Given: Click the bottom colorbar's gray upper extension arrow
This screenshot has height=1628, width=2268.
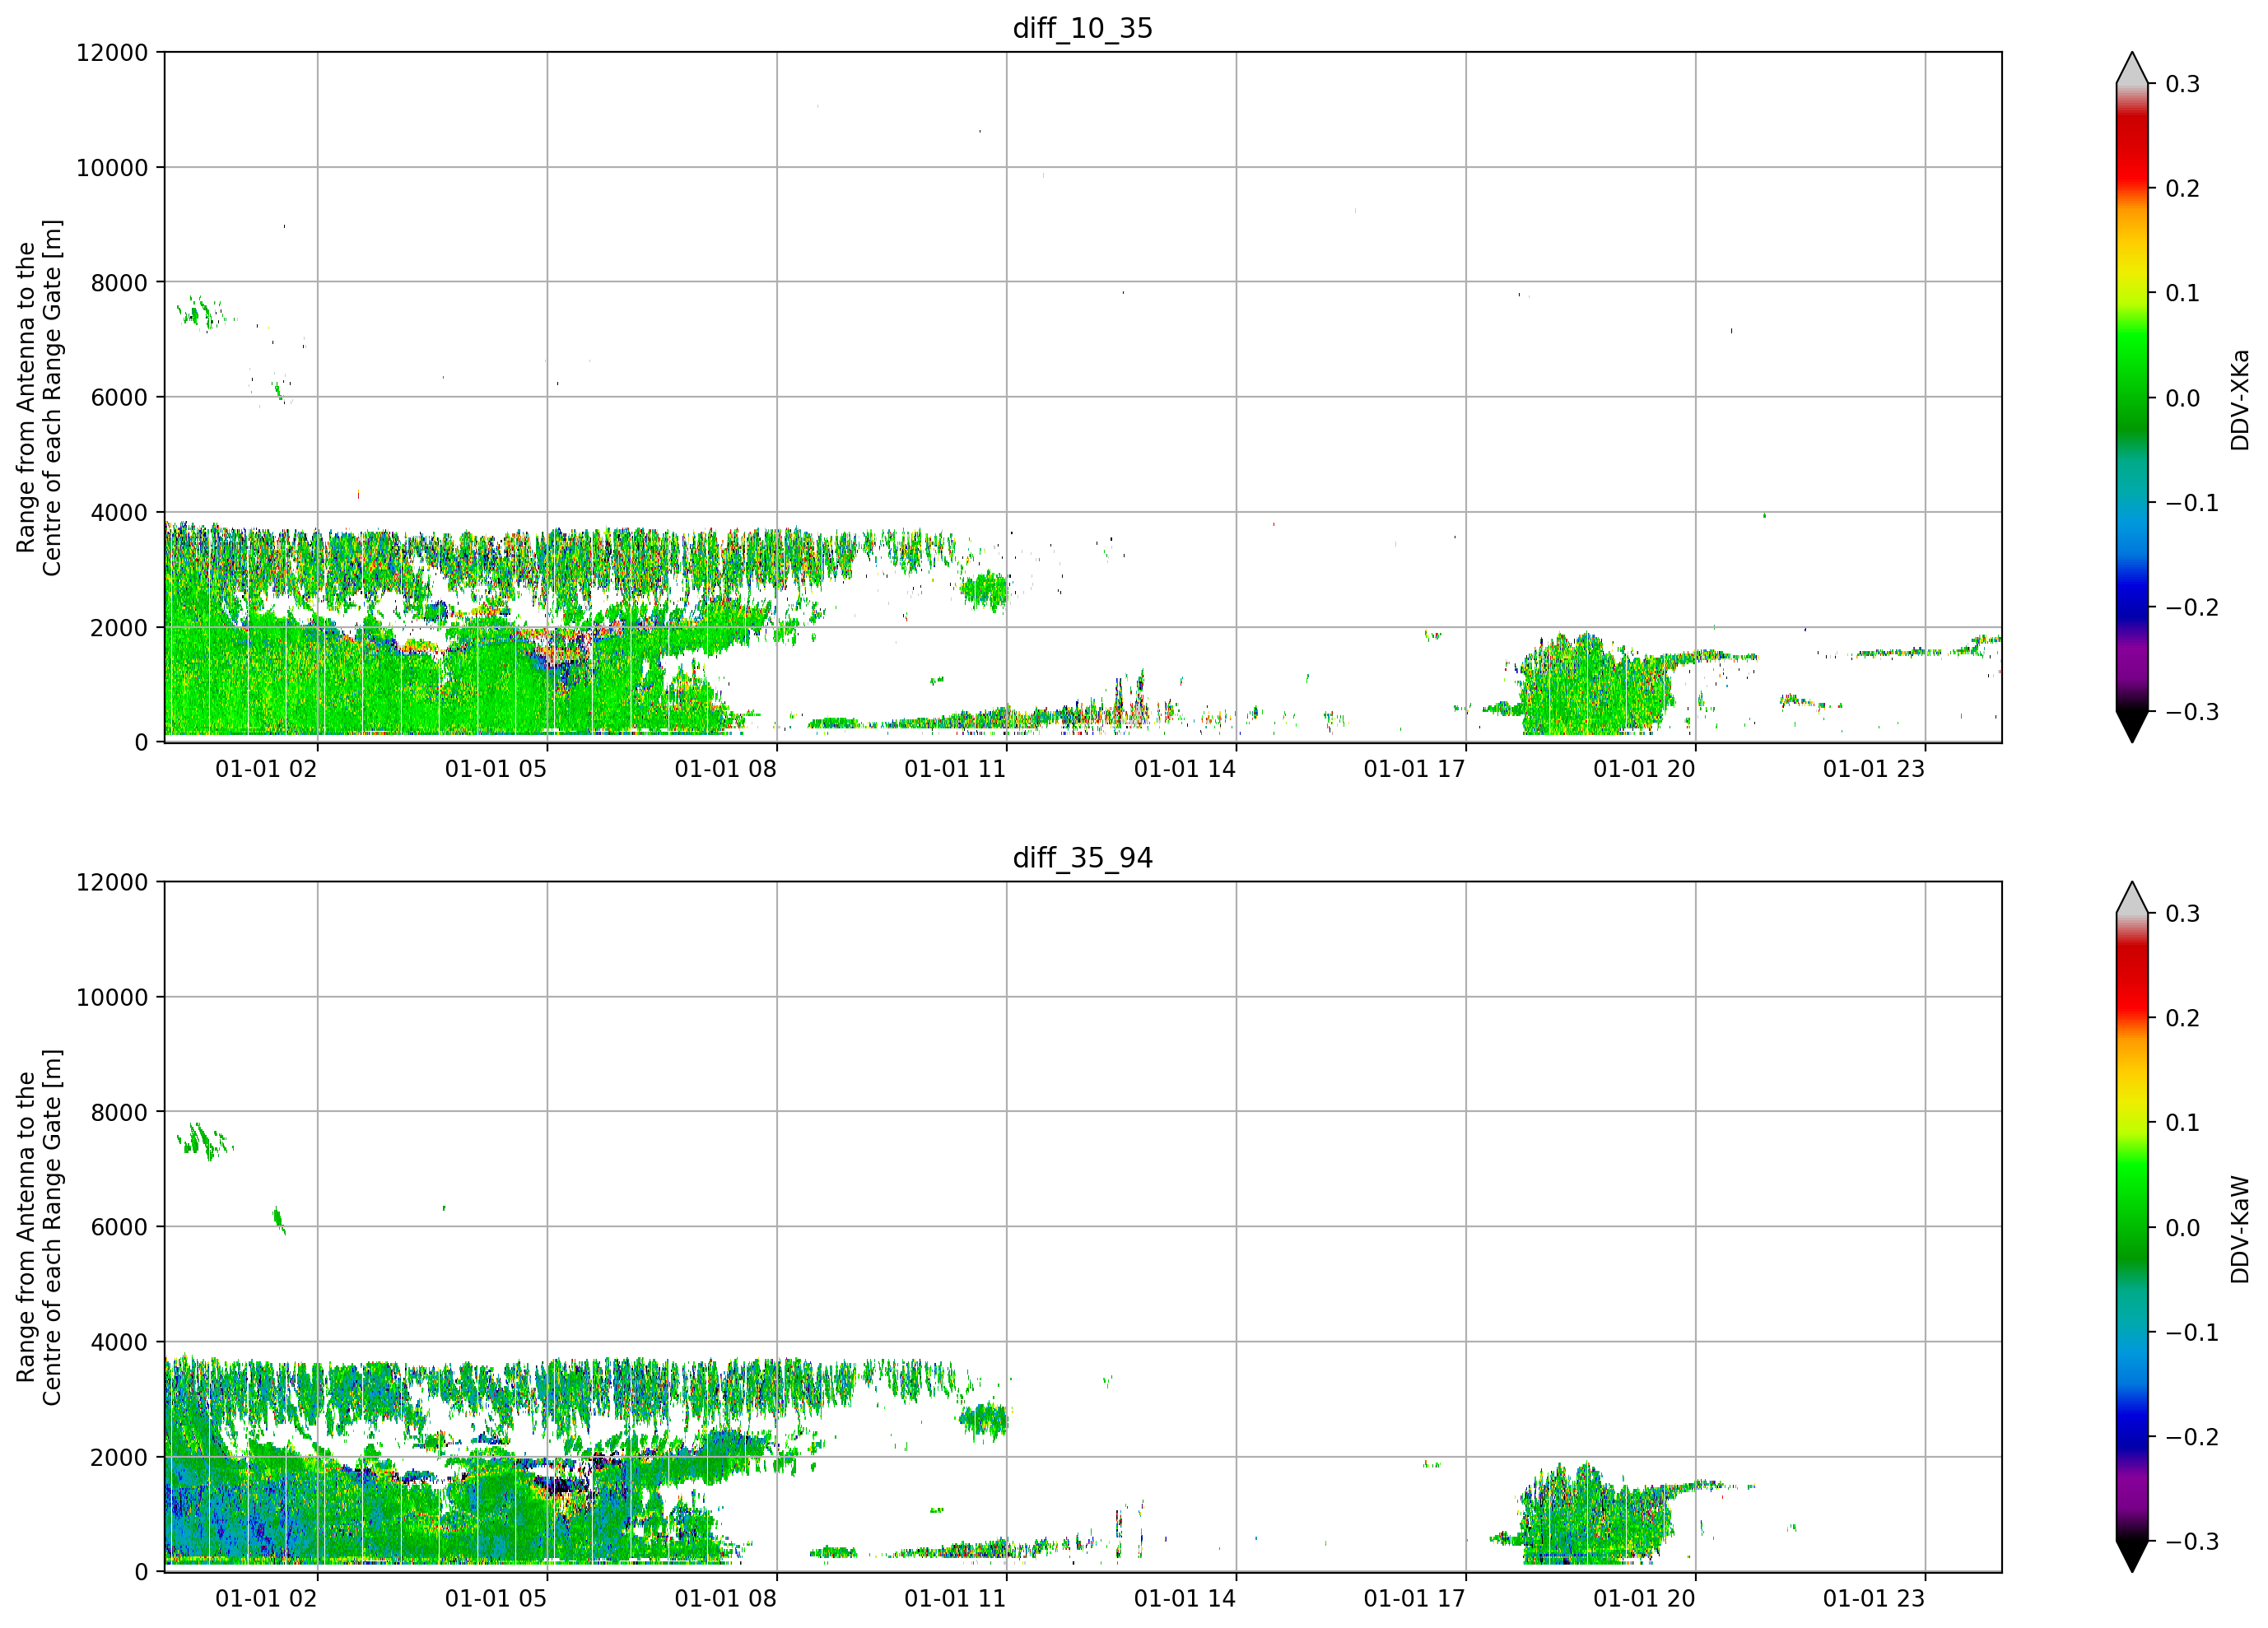Looking at the screenshot, I should click(x=2131, y=897).
